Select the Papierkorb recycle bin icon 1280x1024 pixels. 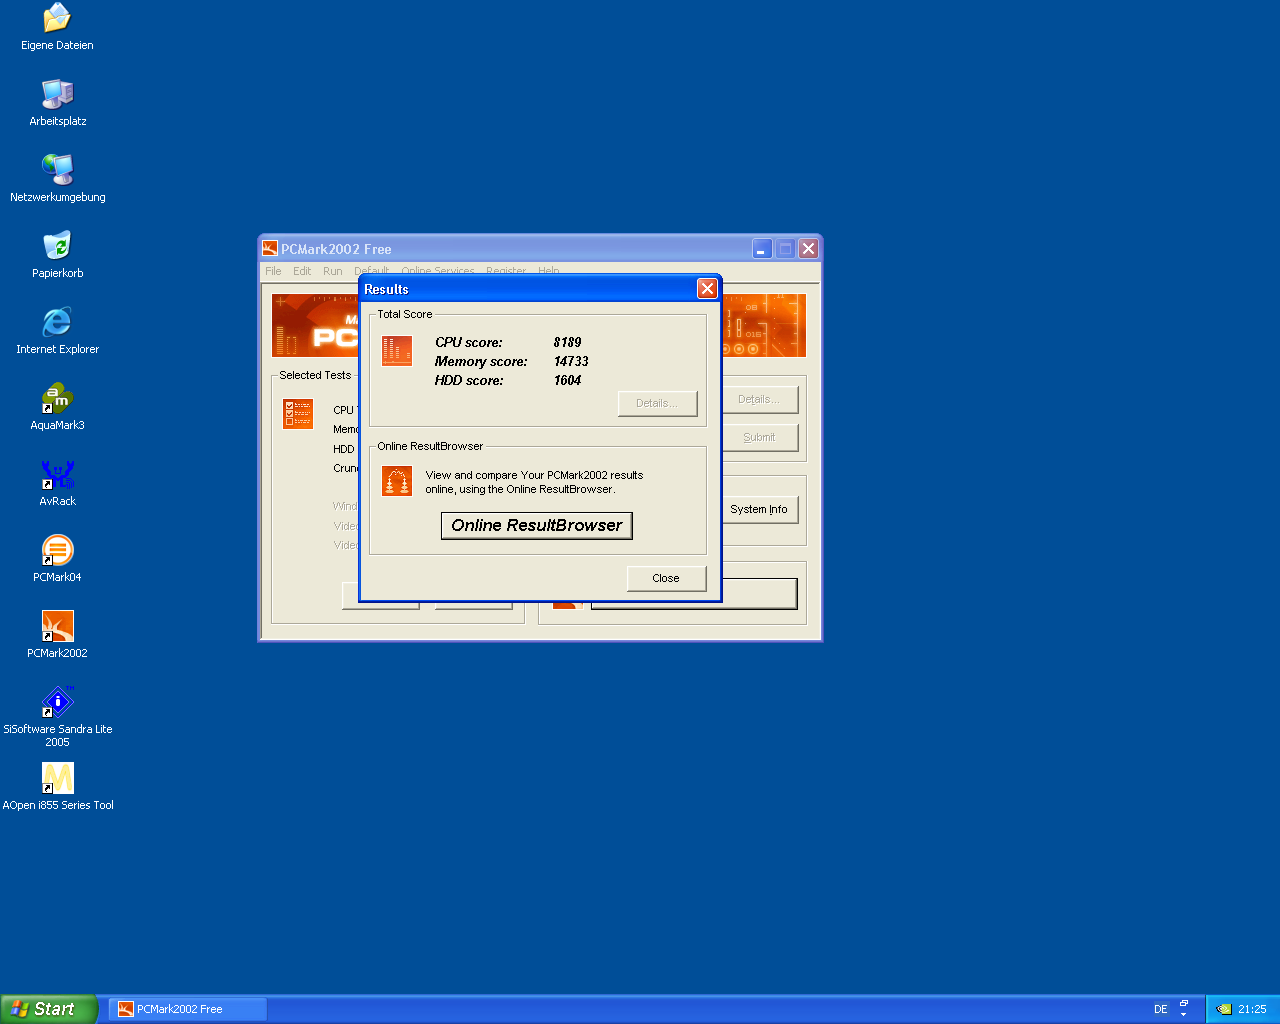(57, 255)
